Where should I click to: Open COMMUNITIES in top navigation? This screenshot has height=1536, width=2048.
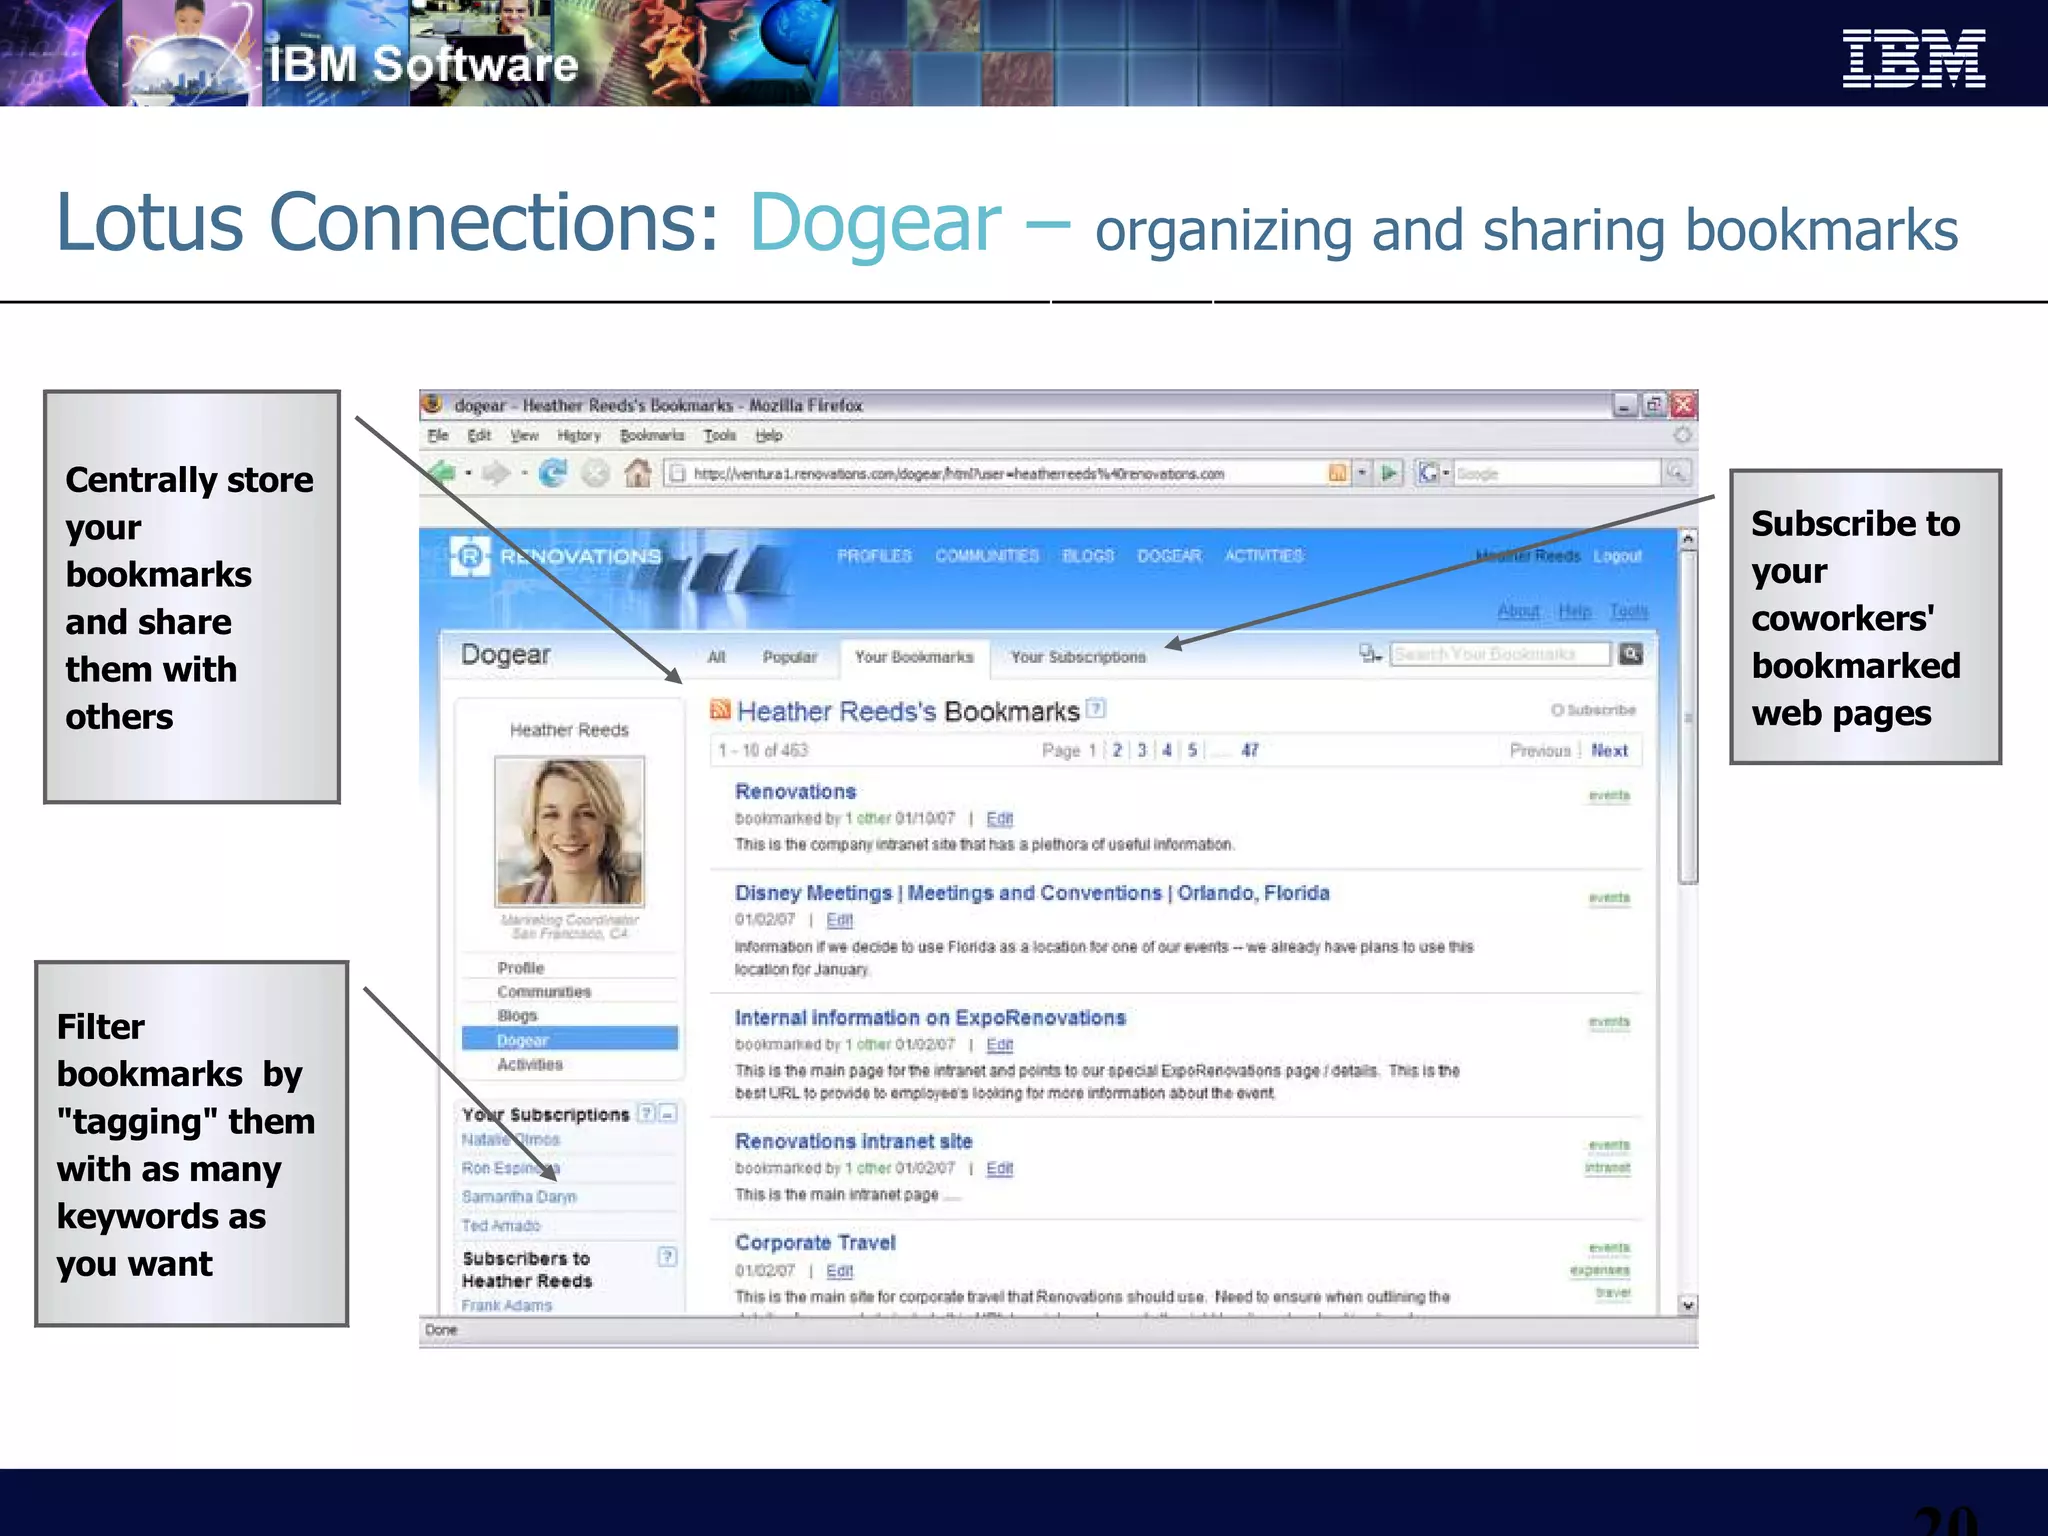[987, 555]
